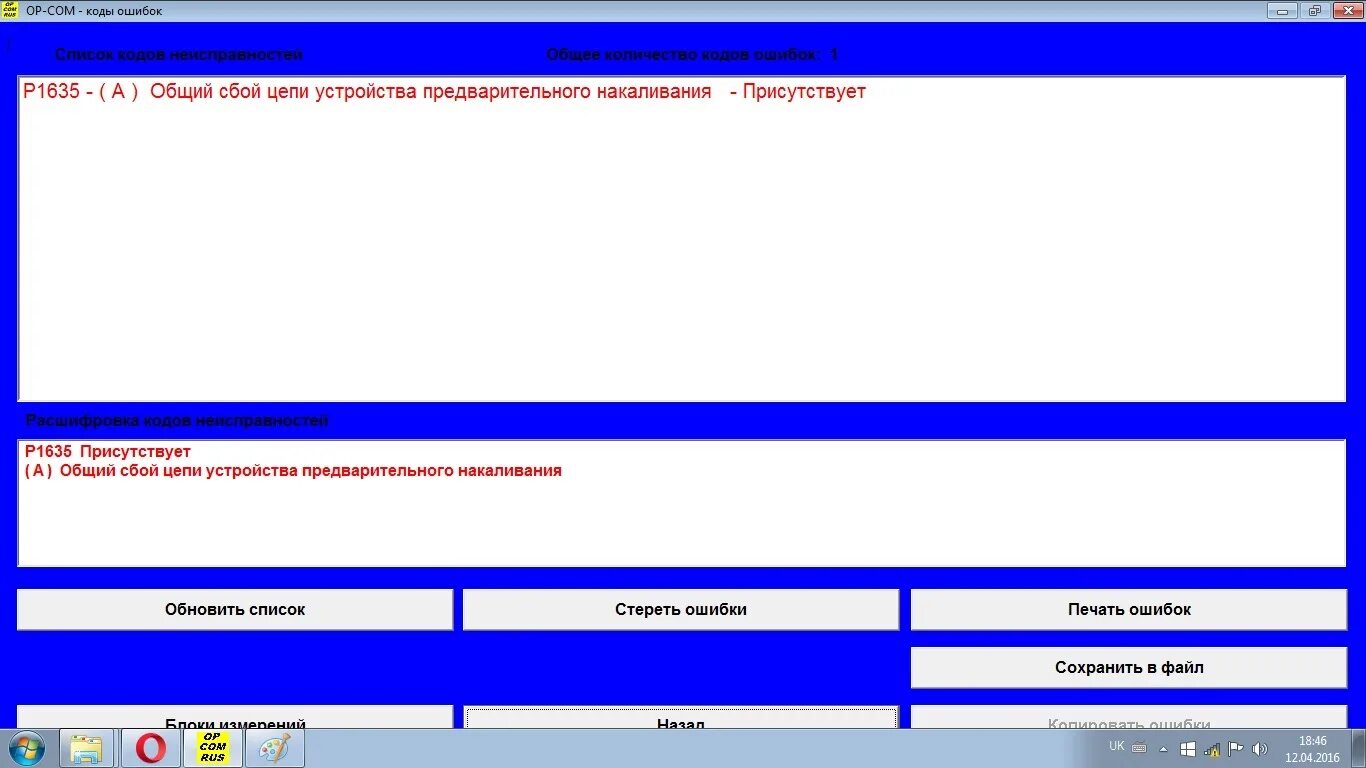1366x768 pixels.
Task: Click the UK language indicator
Action: (x=1117, y=746)
